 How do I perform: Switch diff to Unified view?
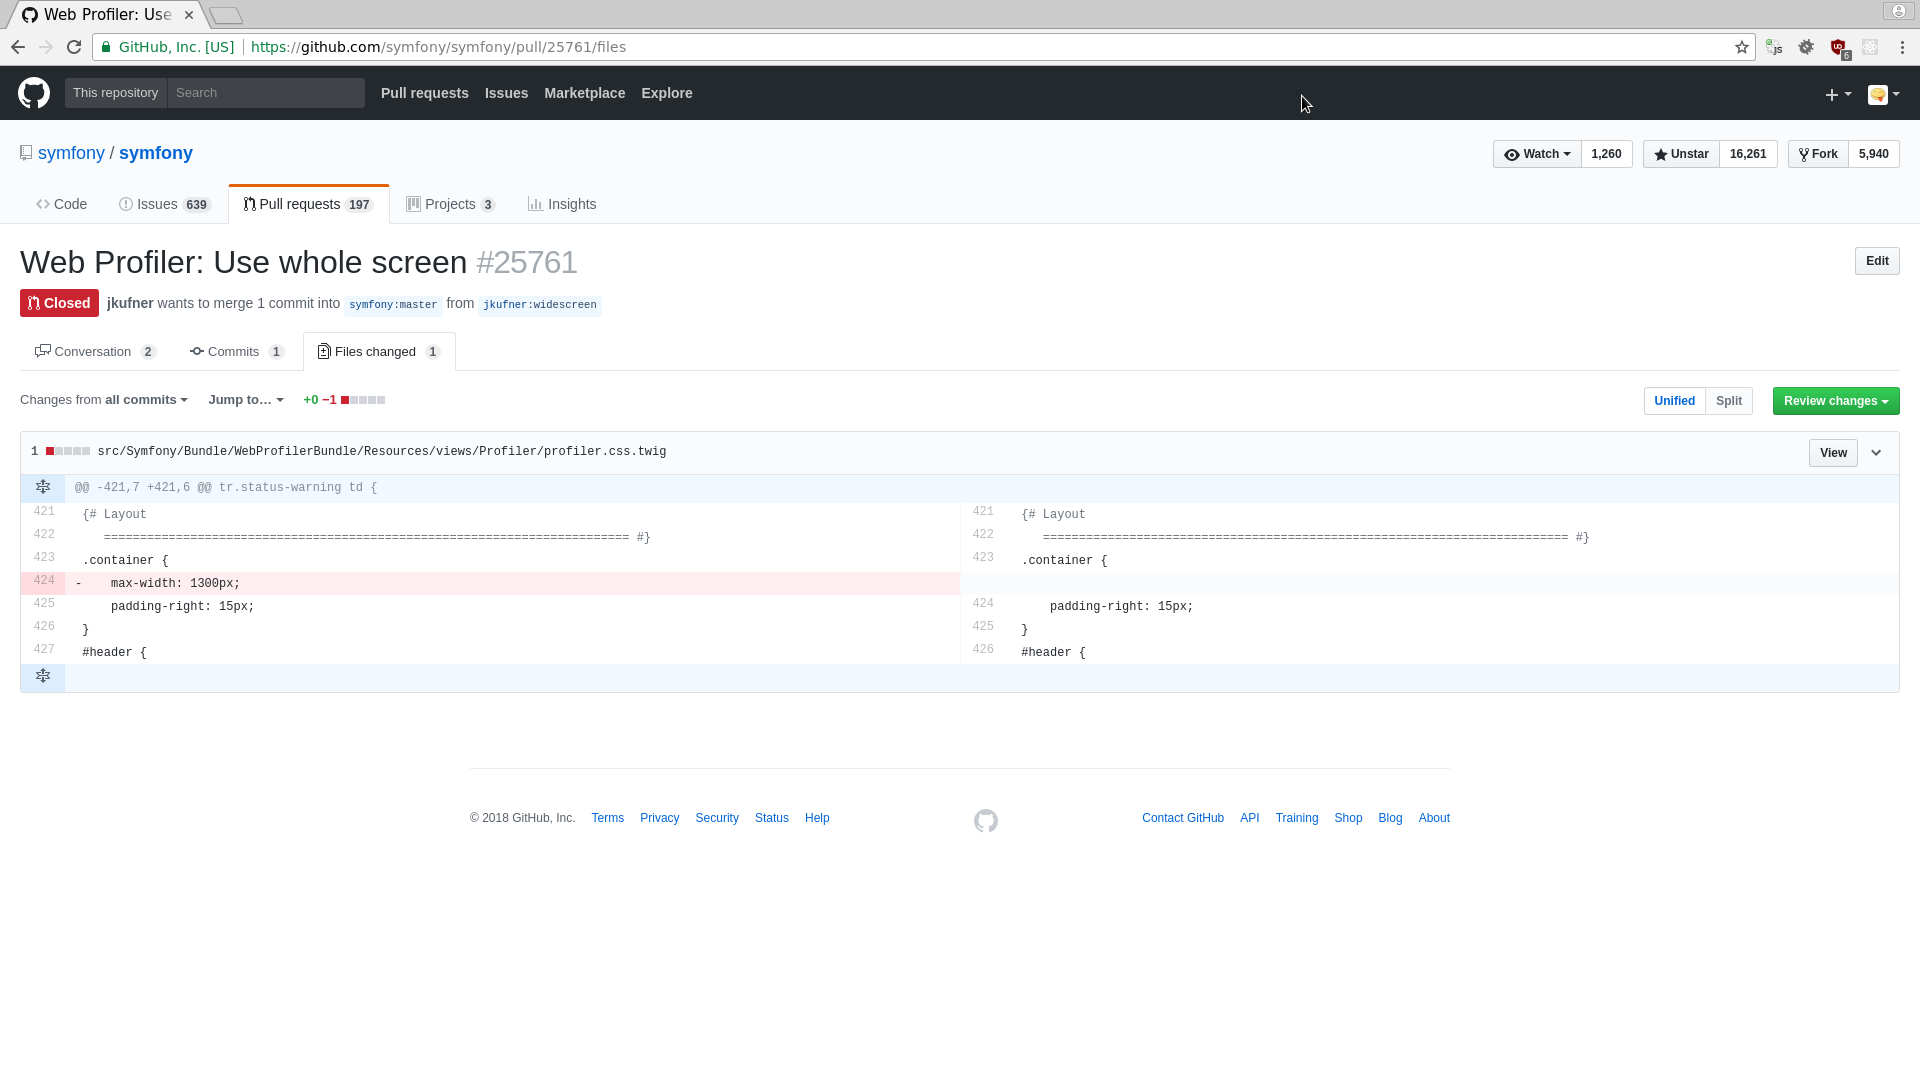point(1674,401)
